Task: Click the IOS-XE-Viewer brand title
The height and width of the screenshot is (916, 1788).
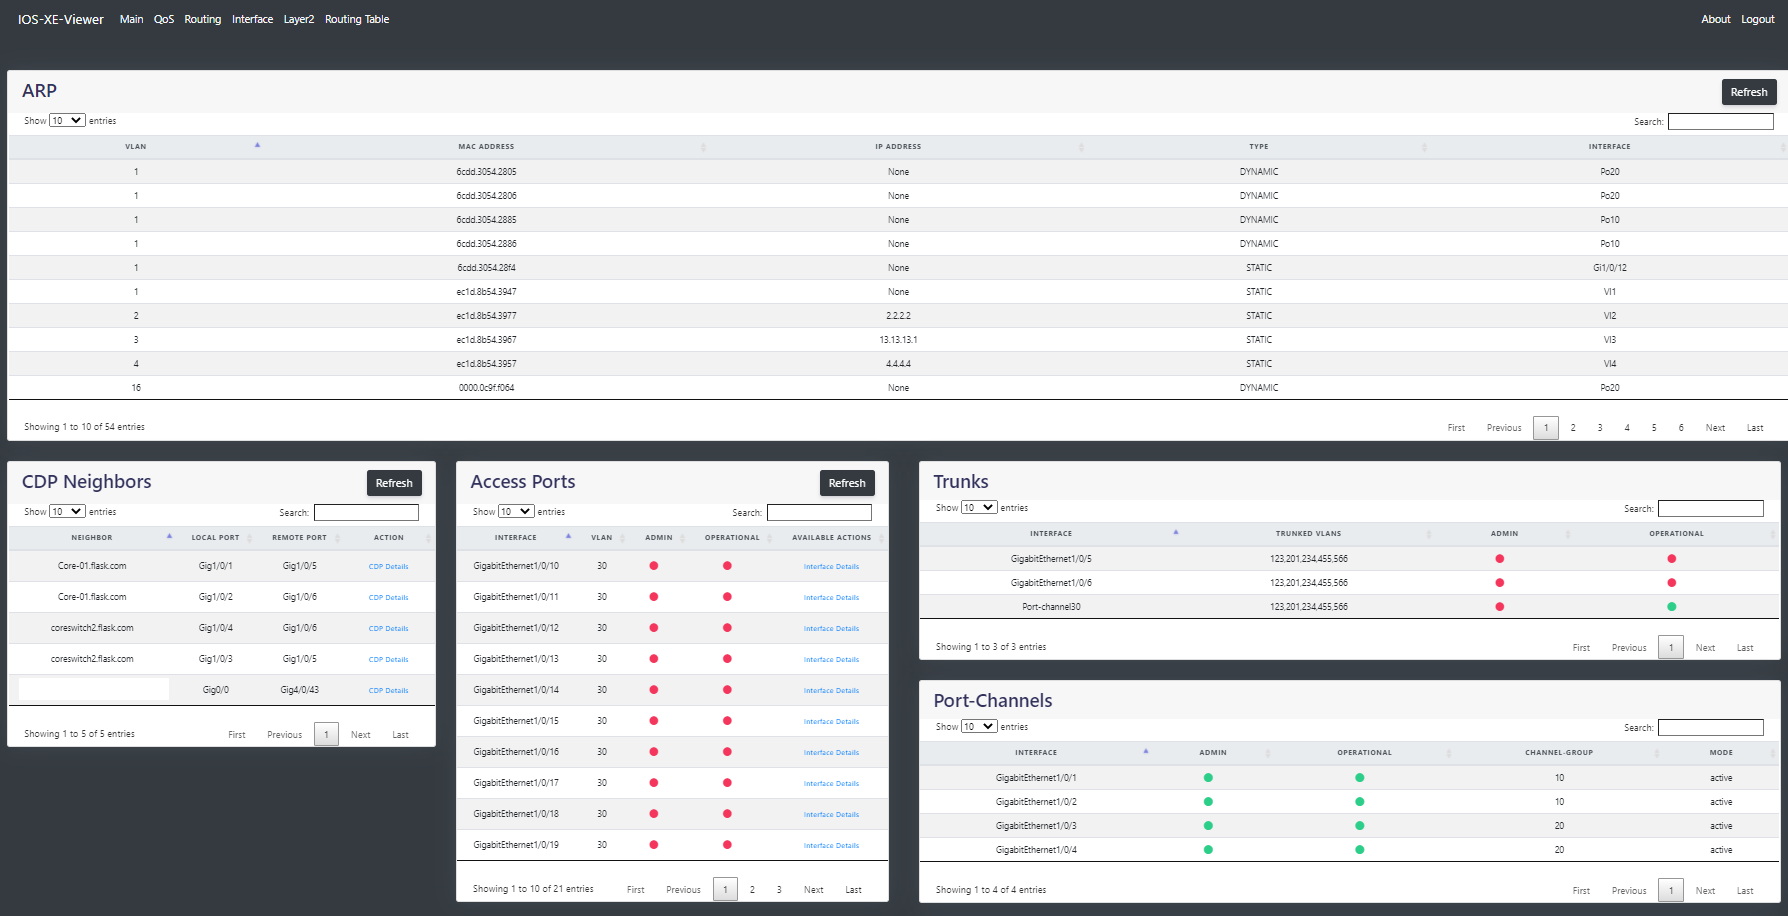Action: 61,19
